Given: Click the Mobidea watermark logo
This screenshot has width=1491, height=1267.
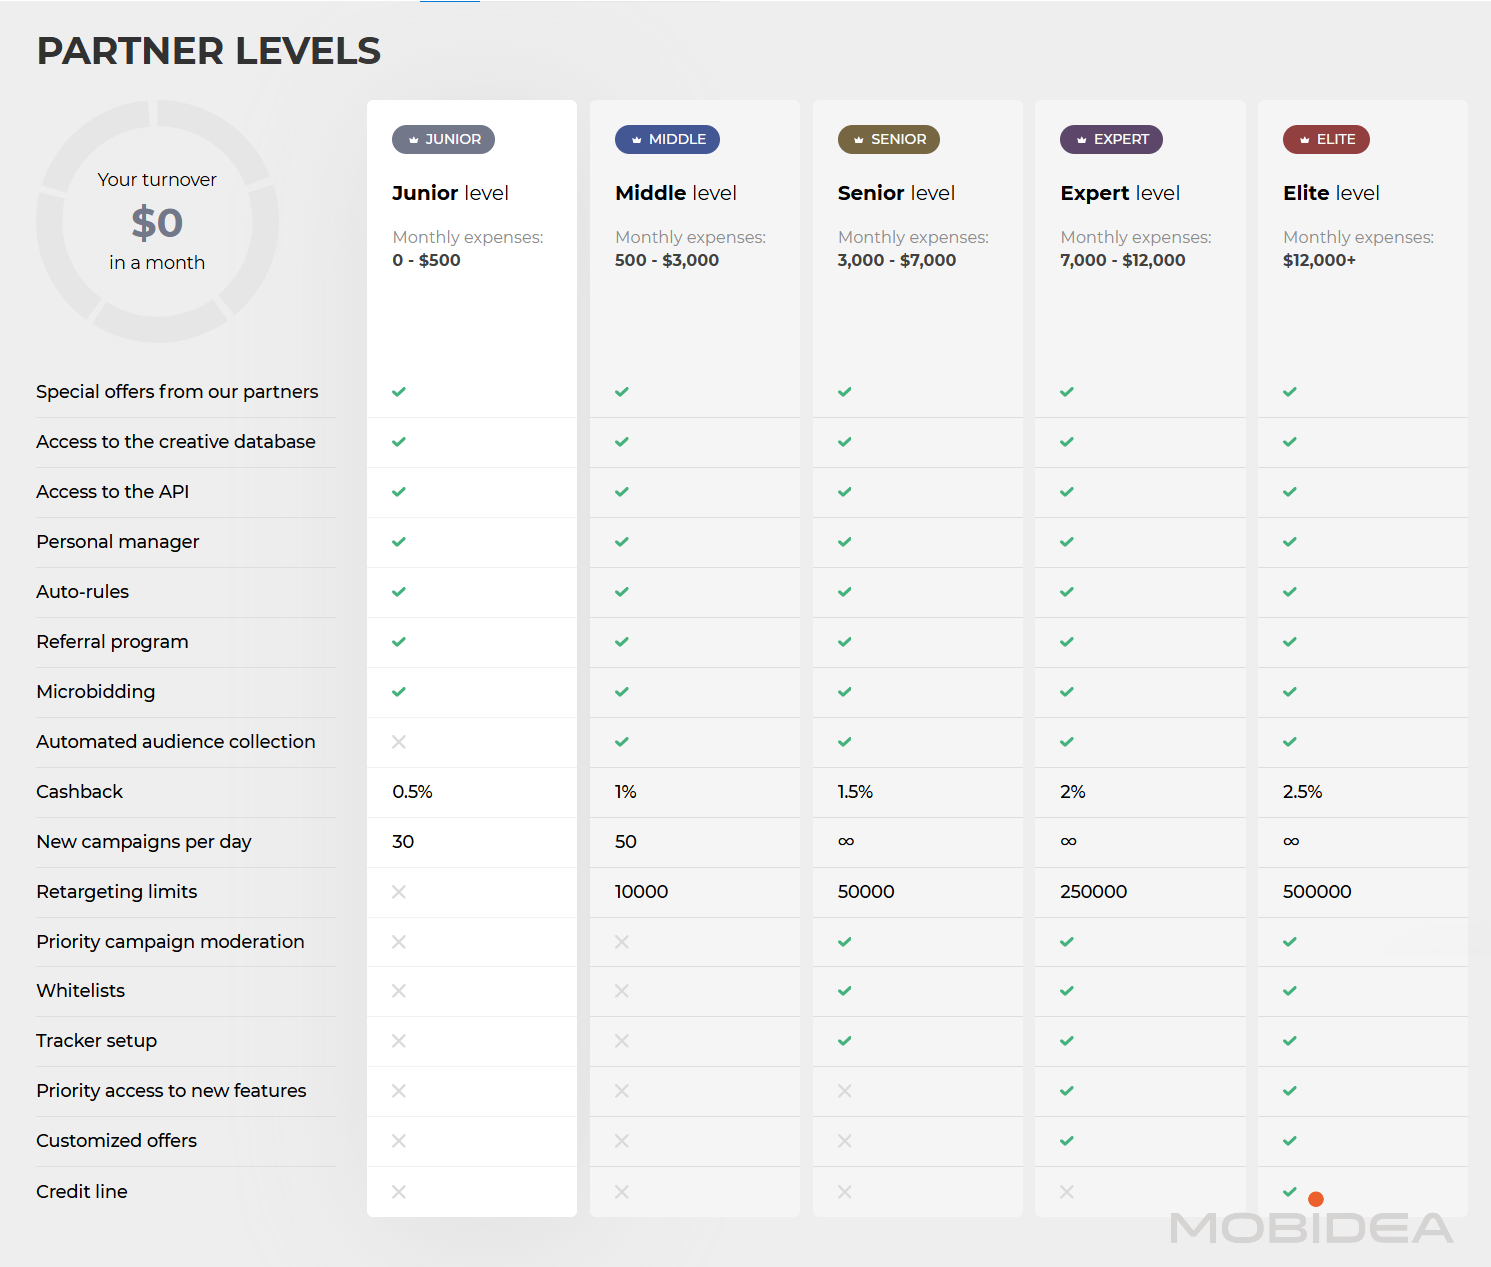Looking at the screenshot, I should (1310, 1229).
